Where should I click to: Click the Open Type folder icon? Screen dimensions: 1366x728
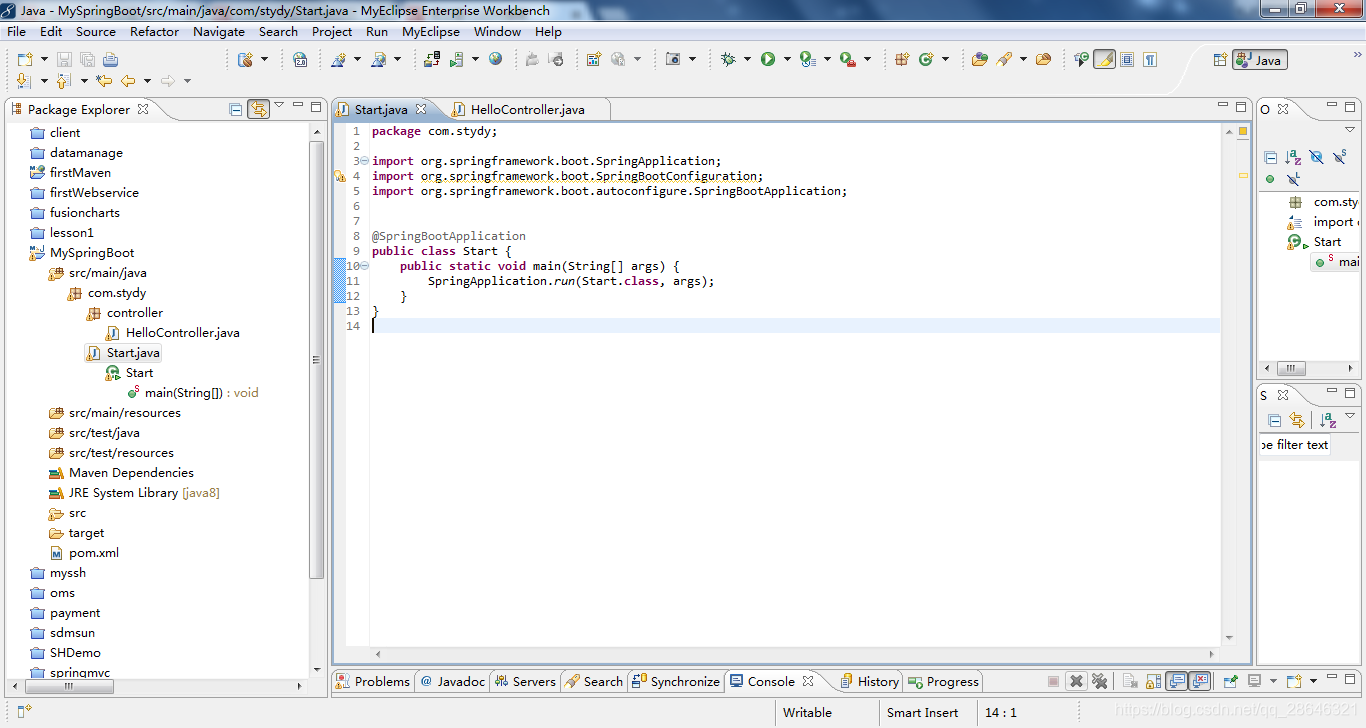coord(980,60)
